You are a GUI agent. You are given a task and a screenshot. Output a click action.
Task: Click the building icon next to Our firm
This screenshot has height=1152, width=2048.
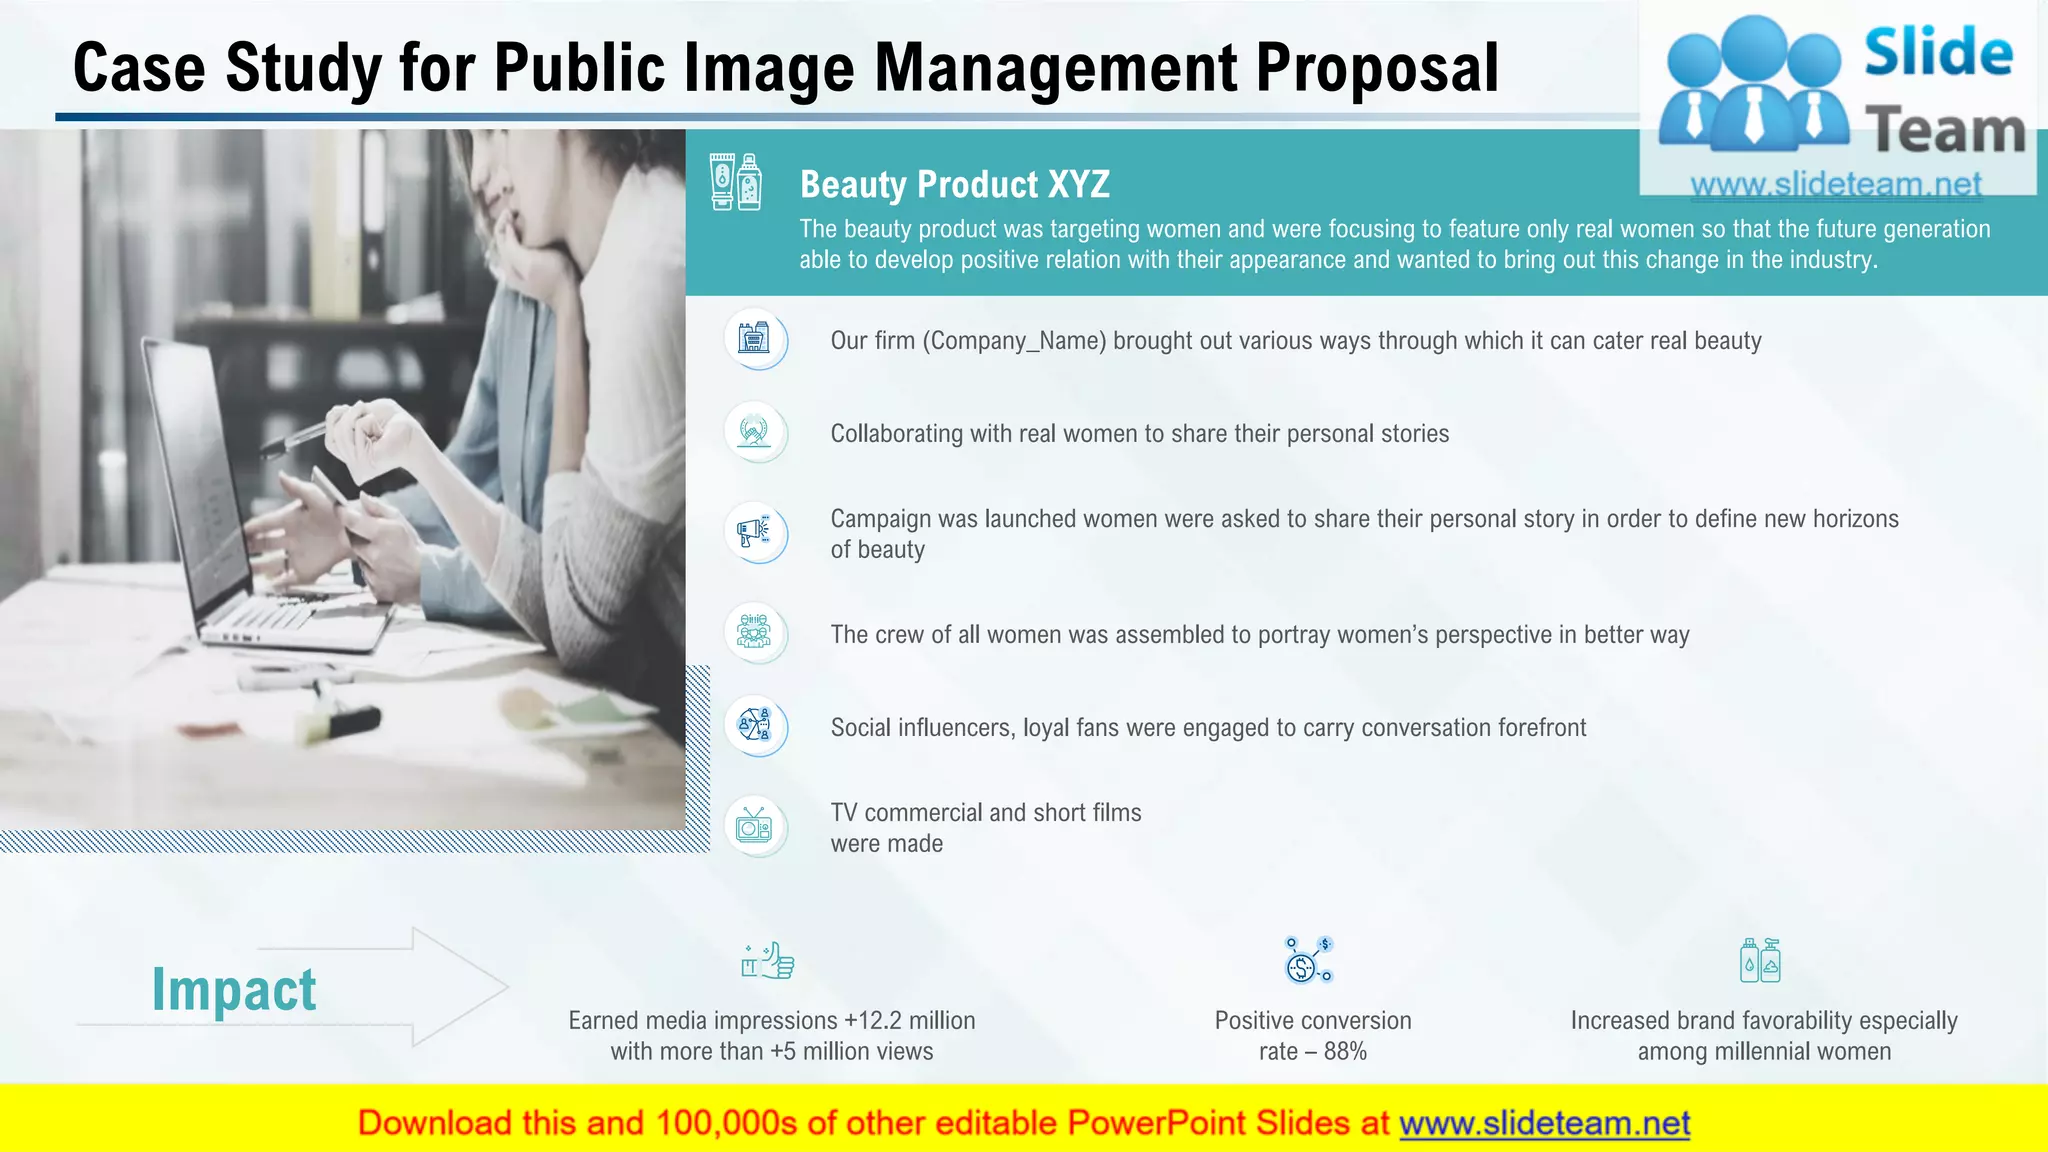coord(755,339)
